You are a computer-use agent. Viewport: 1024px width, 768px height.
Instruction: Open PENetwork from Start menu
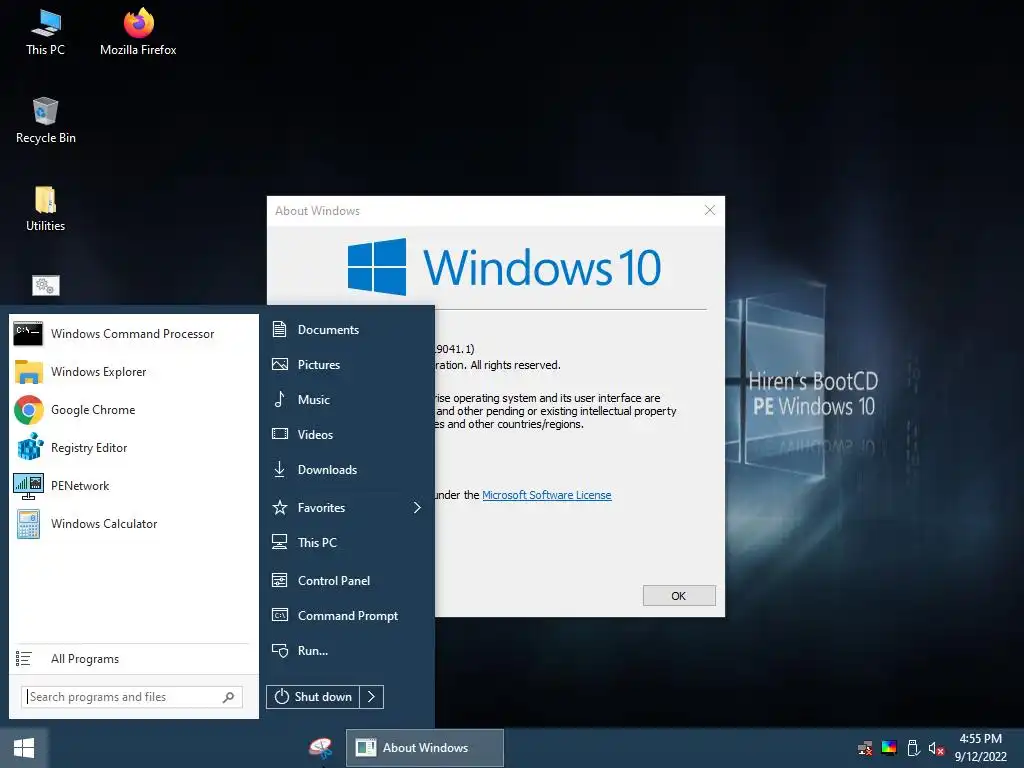(x=133, y=486)
